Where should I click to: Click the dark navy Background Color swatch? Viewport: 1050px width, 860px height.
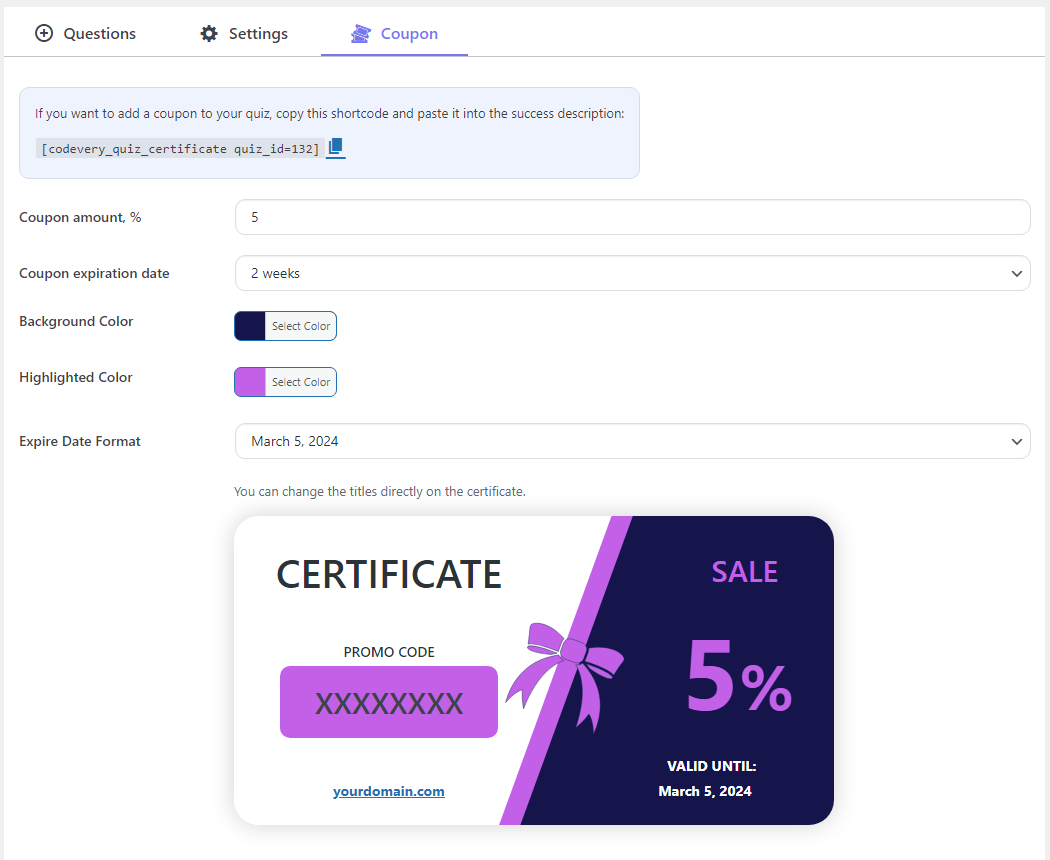250,325
